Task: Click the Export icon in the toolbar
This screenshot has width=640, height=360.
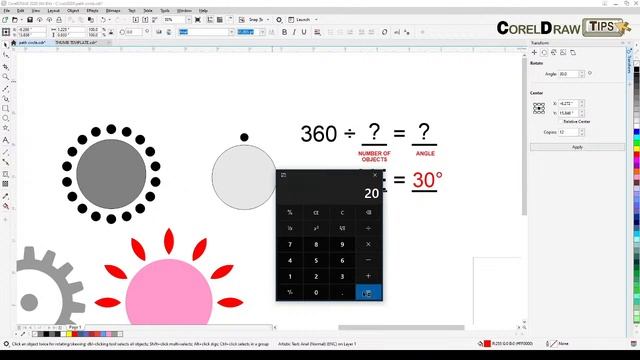Action: (x=145, y=20)
